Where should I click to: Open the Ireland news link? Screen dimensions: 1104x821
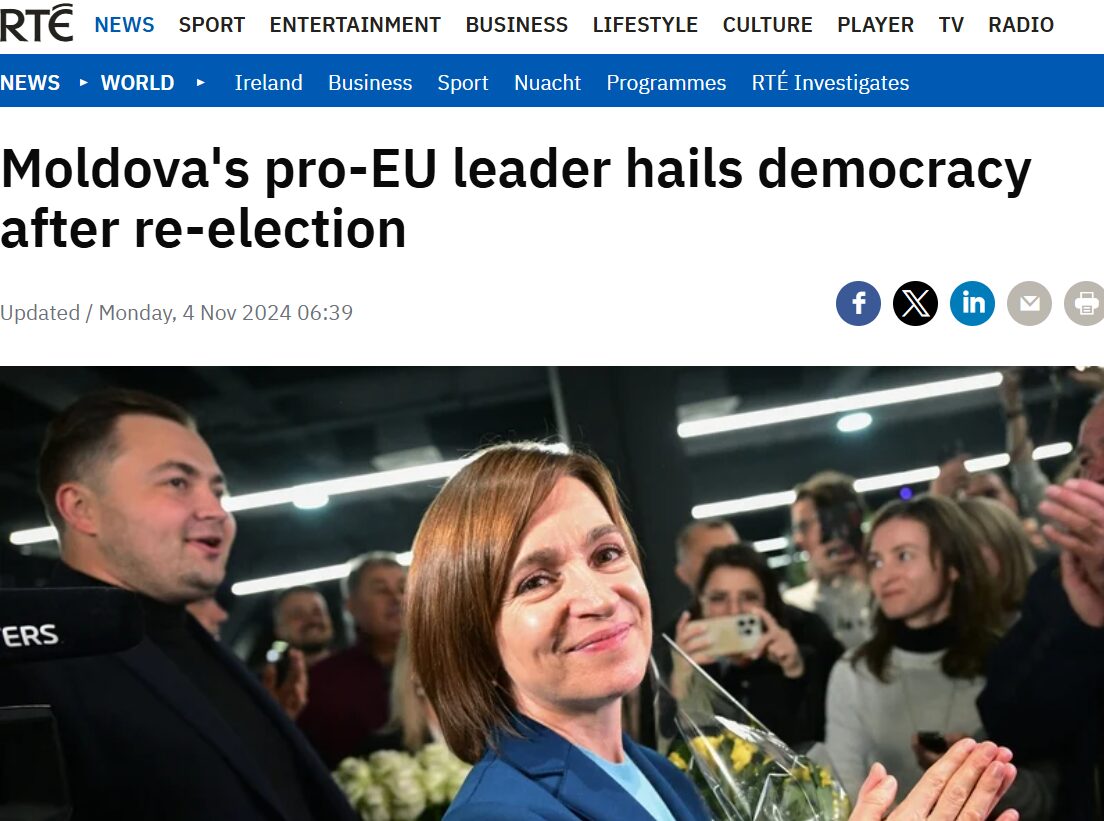point(268,82)
